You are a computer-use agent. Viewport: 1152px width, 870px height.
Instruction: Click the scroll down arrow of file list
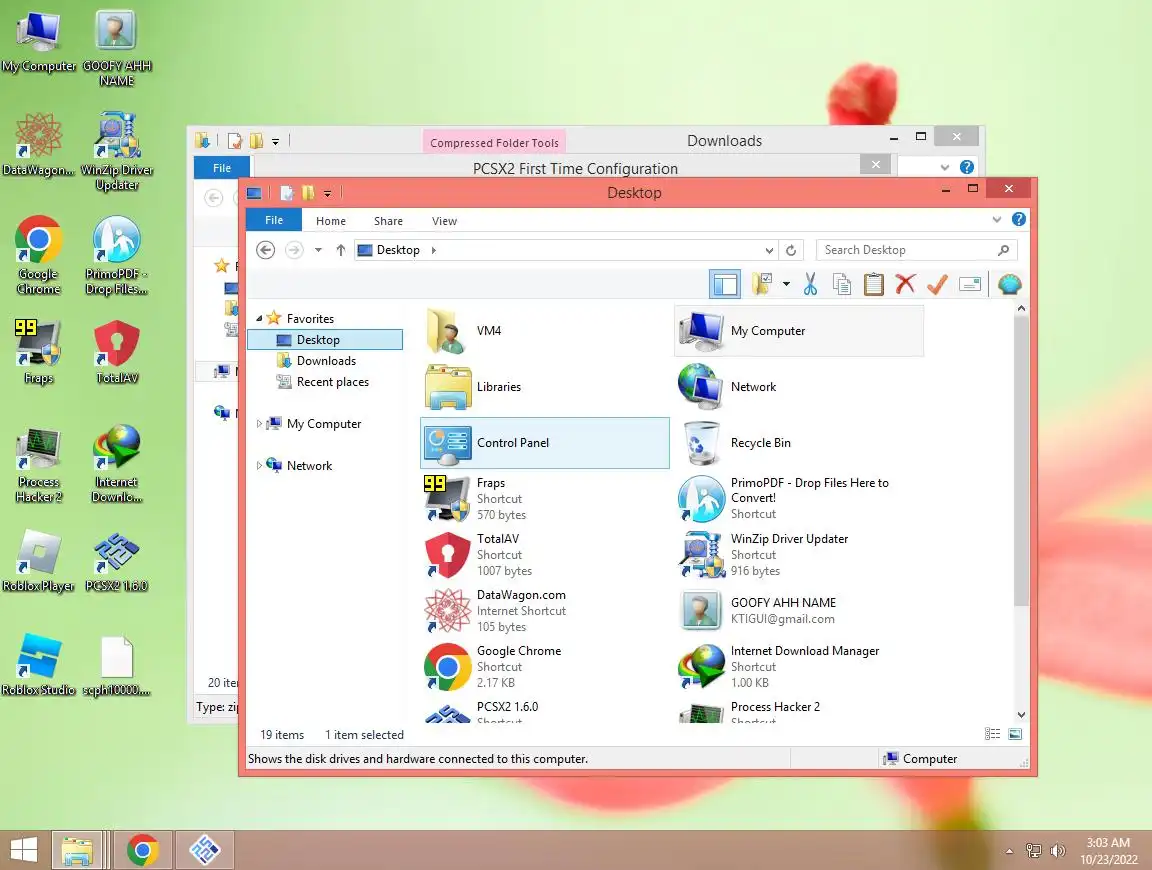[1021, 714]
